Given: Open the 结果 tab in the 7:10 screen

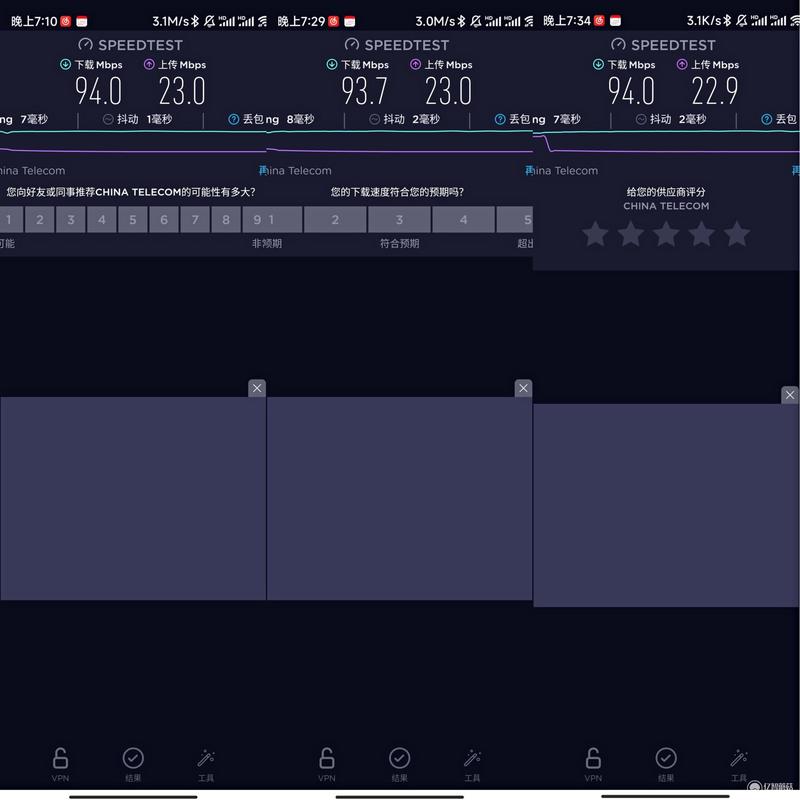Looking at the screenshot, I should [x=133, y=764].
